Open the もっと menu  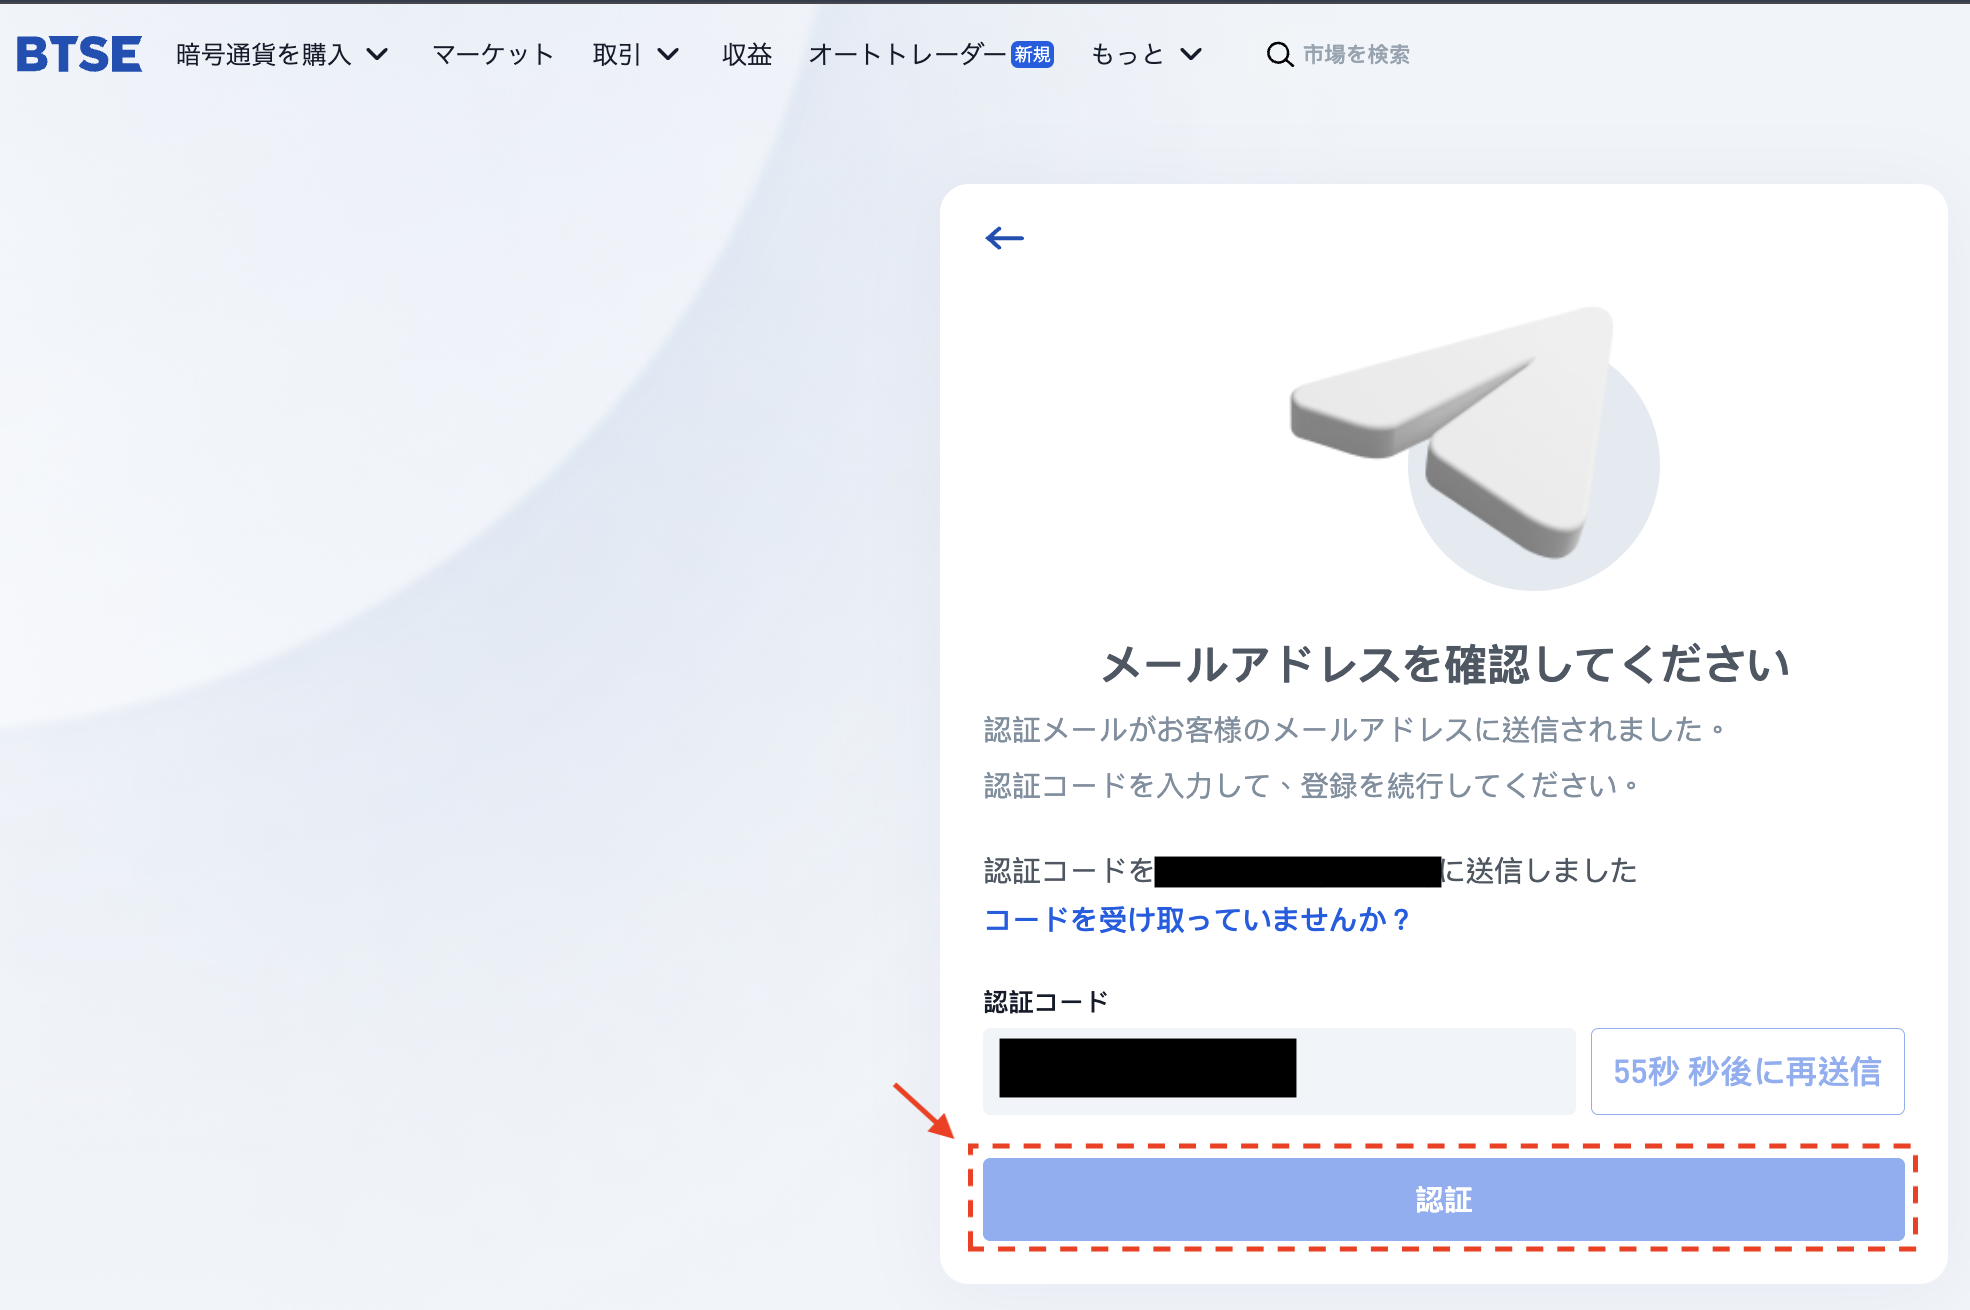pos(1127,54)
